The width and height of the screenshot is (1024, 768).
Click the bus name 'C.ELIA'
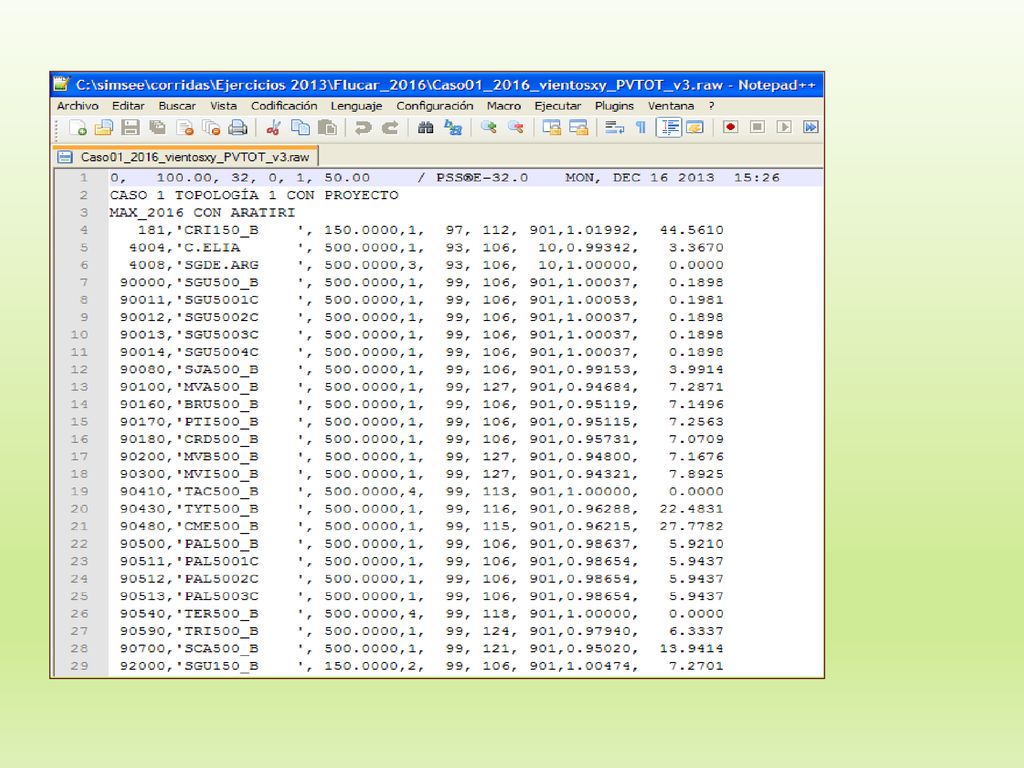click(212, 248)
